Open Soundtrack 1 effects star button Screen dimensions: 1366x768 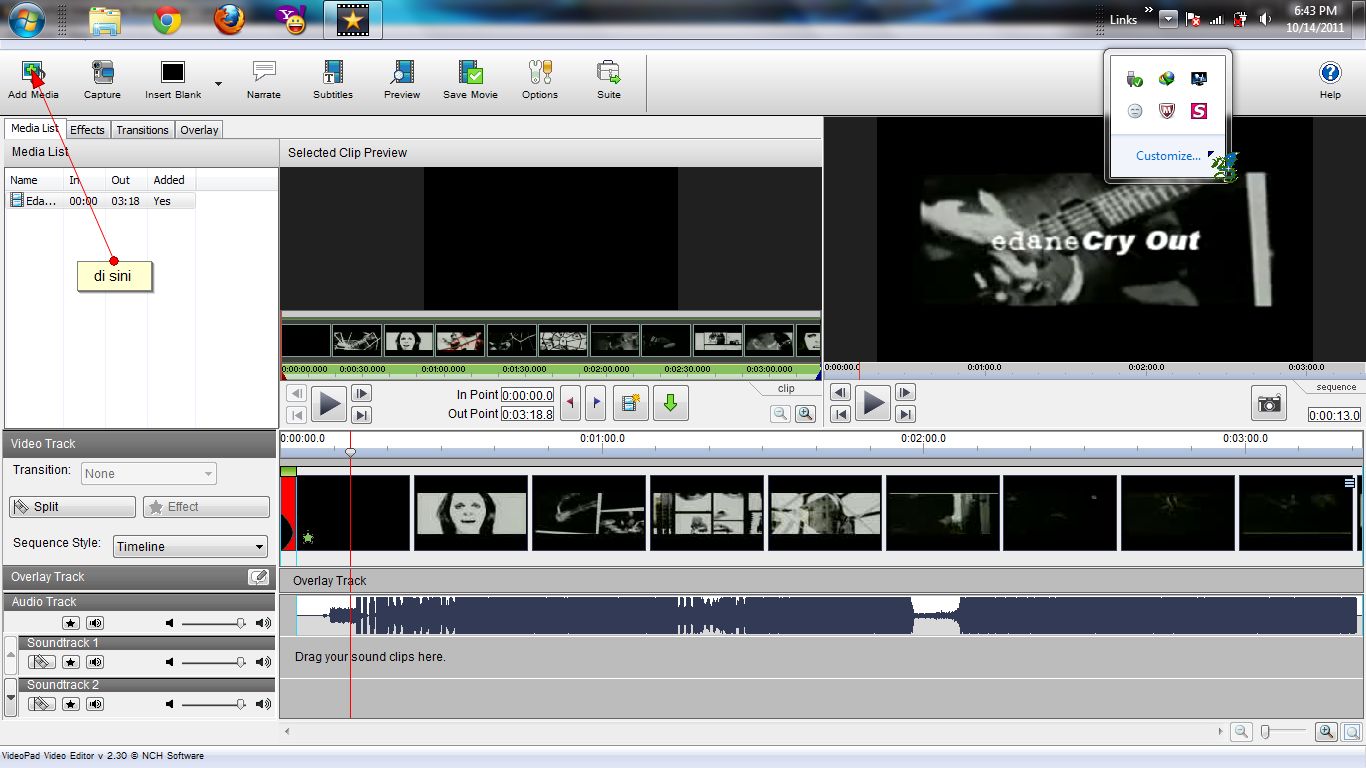click(x=71, y=662)
